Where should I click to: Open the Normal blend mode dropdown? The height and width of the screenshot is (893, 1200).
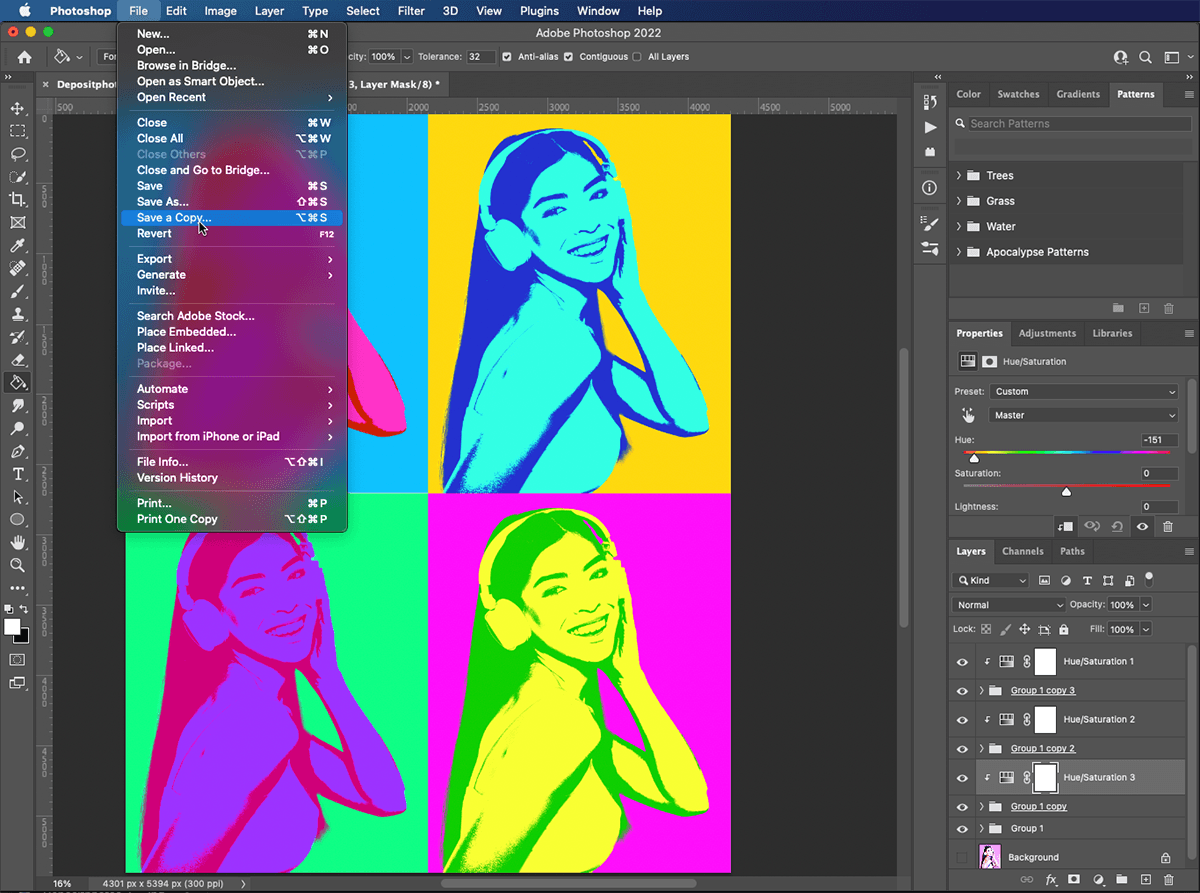1007,605
